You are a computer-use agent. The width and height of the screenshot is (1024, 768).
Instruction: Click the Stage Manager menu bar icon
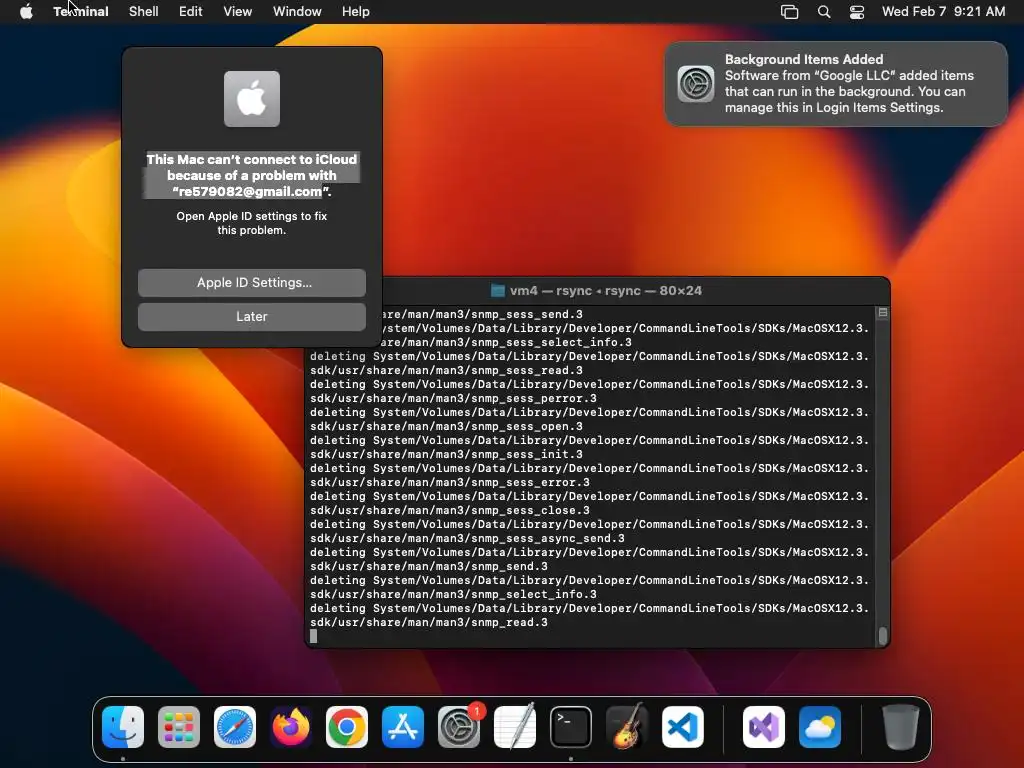coord(789,12)
